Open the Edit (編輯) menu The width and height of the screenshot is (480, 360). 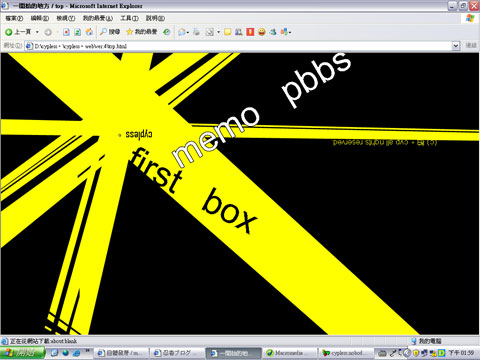pos(40,18)
